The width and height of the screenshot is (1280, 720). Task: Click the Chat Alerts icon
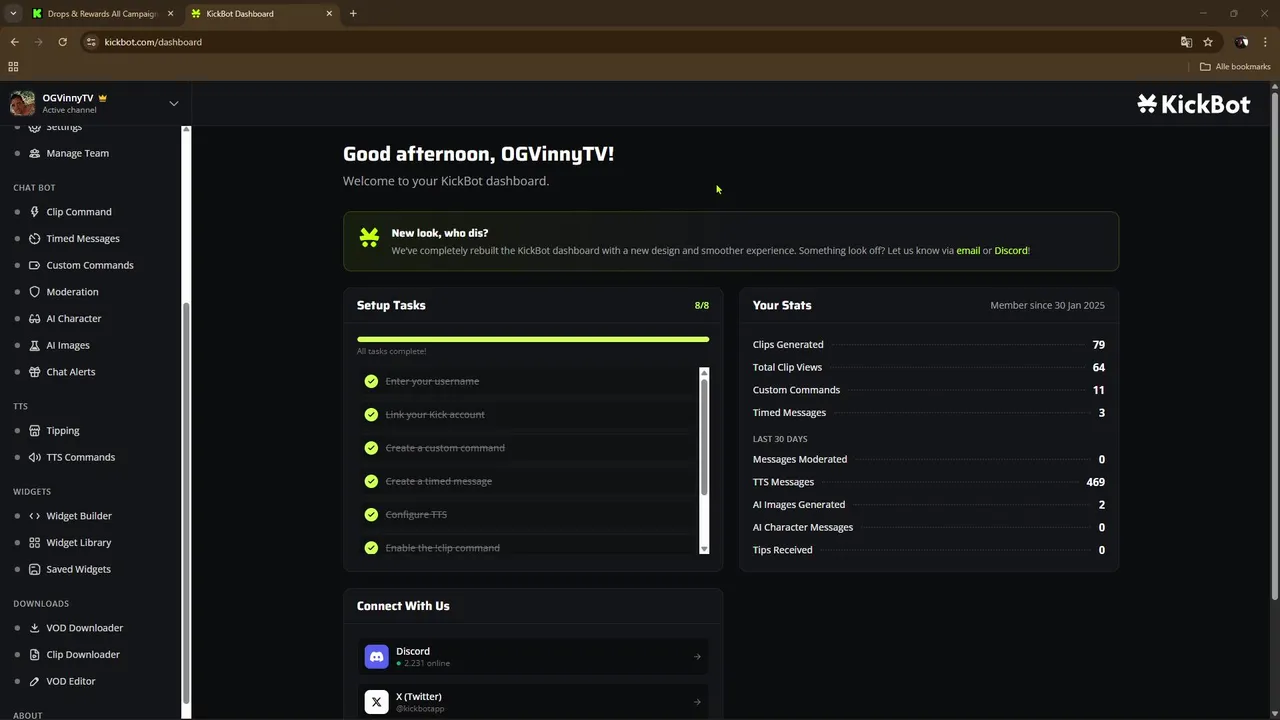pos(35,372)
